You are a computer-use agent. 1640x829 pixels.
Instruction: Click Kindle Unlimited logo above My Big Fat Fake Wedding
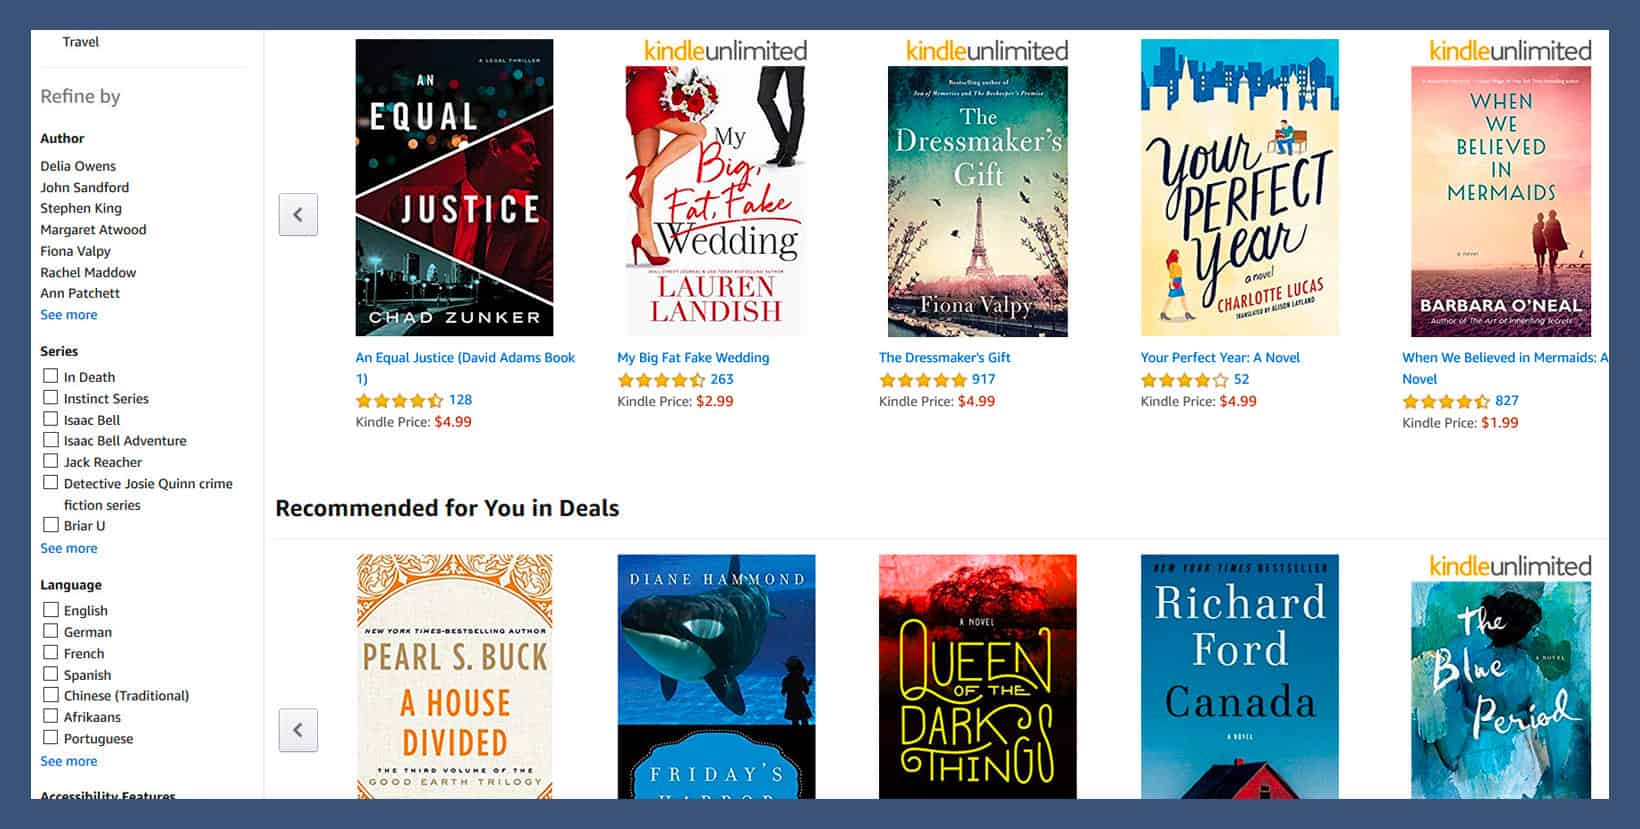[x=725, y=50]
